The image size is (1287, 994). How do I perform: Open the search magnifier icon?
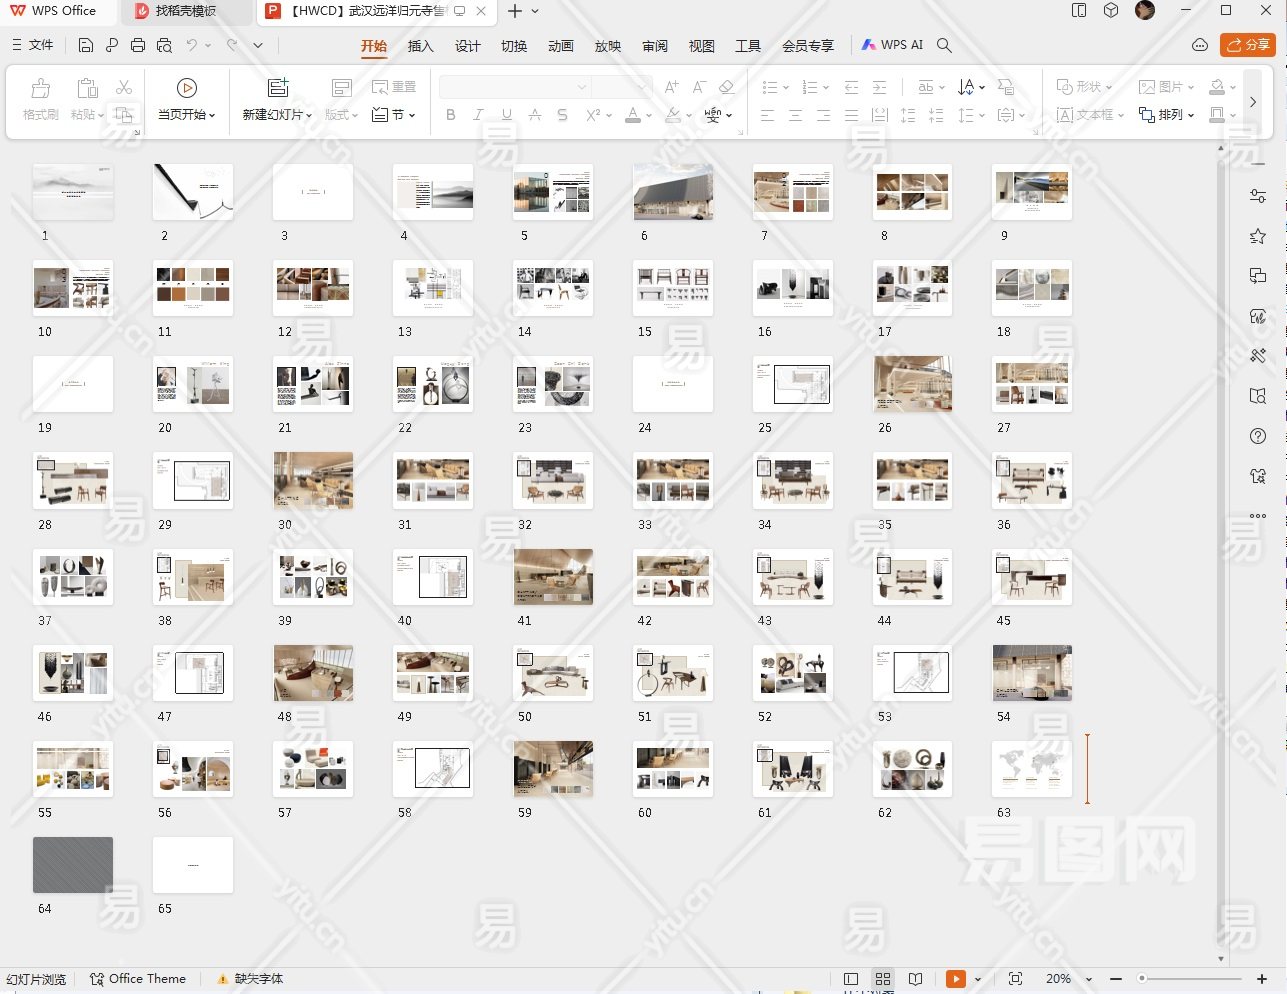point(944,45)
